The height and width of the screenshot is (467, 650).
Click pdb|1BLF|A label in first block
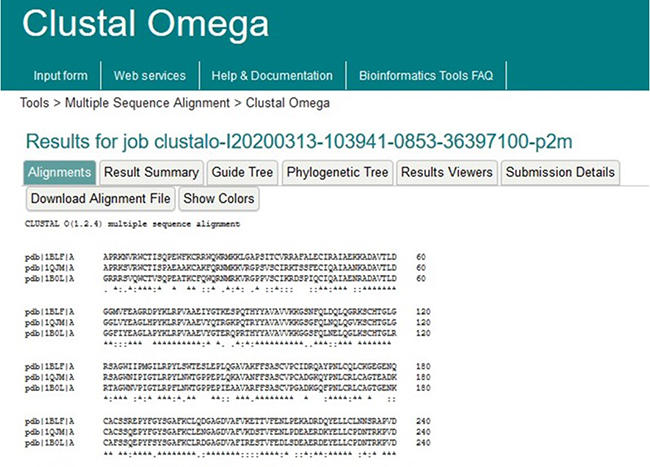coord(49,257)
